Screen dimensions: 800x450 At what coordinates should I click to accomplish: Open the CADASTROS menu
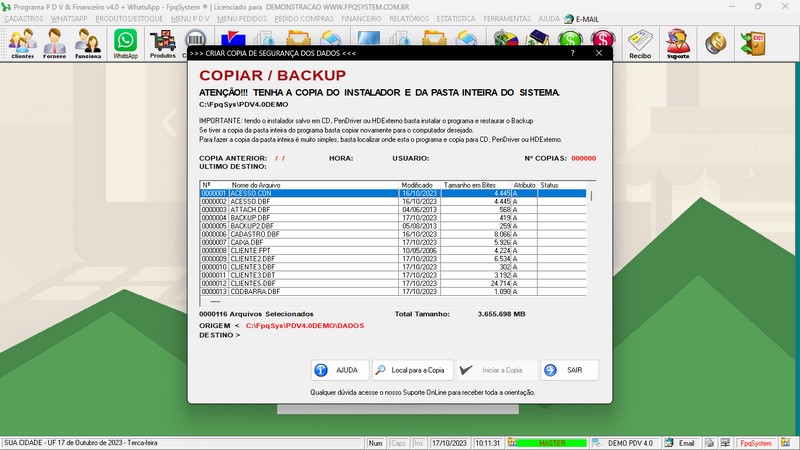point(24,19)
